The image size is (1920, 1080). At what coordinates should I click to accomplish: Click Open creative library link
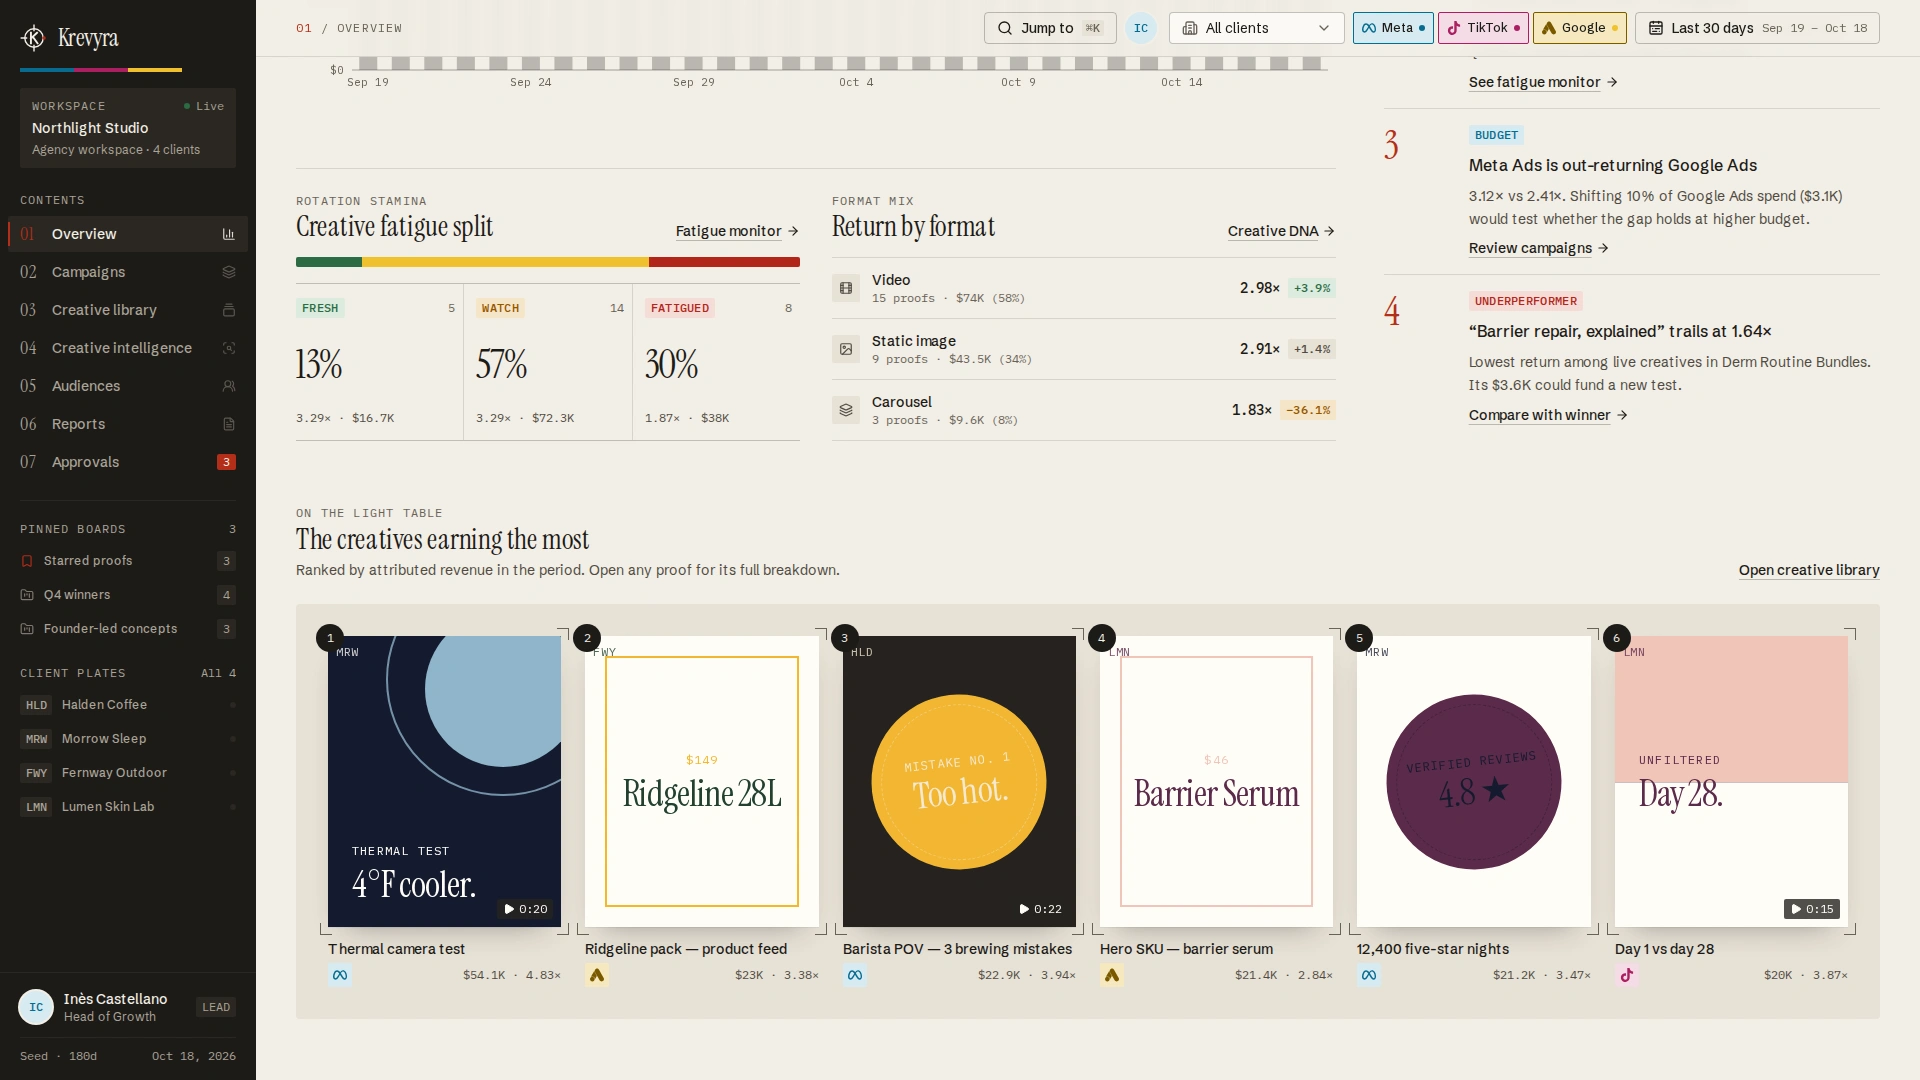pyautogui.click(x=1809, y=570)
